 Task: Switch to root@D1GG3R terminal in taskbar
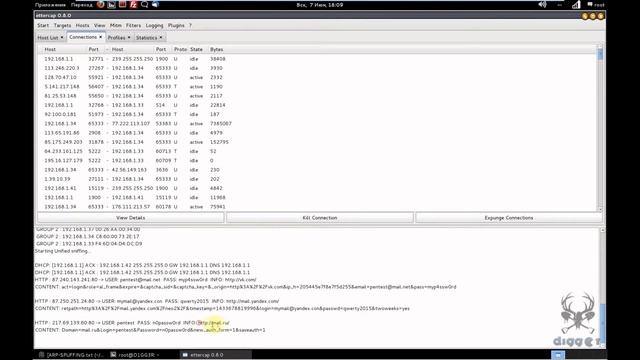[135, 355]
